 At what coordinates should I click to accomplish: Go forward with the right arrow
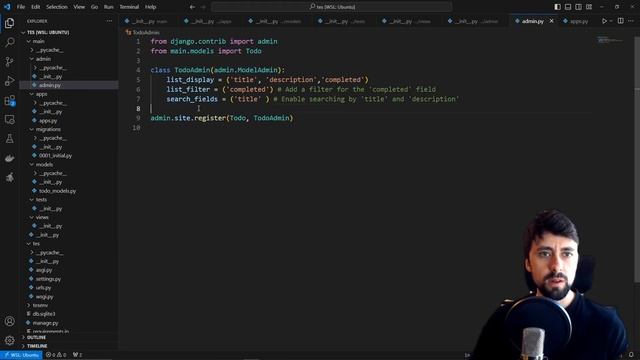tap(204, 7)
